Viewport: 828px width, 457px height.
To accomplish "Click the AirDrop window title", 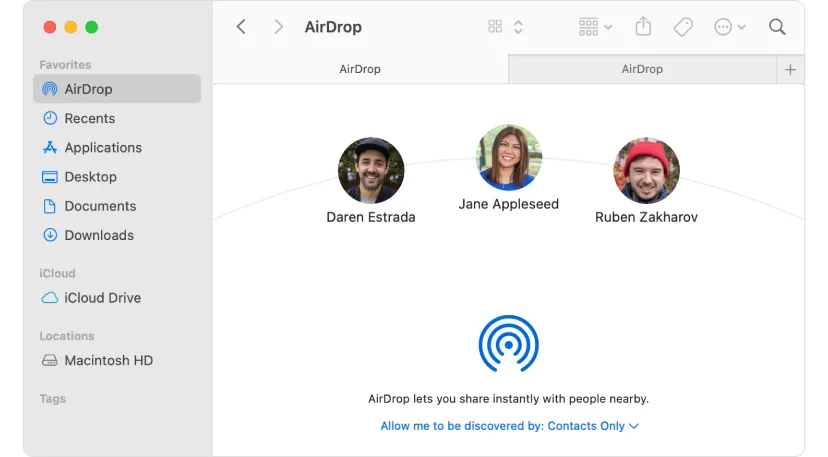I will pyautogui.click(x=333, y=27).
